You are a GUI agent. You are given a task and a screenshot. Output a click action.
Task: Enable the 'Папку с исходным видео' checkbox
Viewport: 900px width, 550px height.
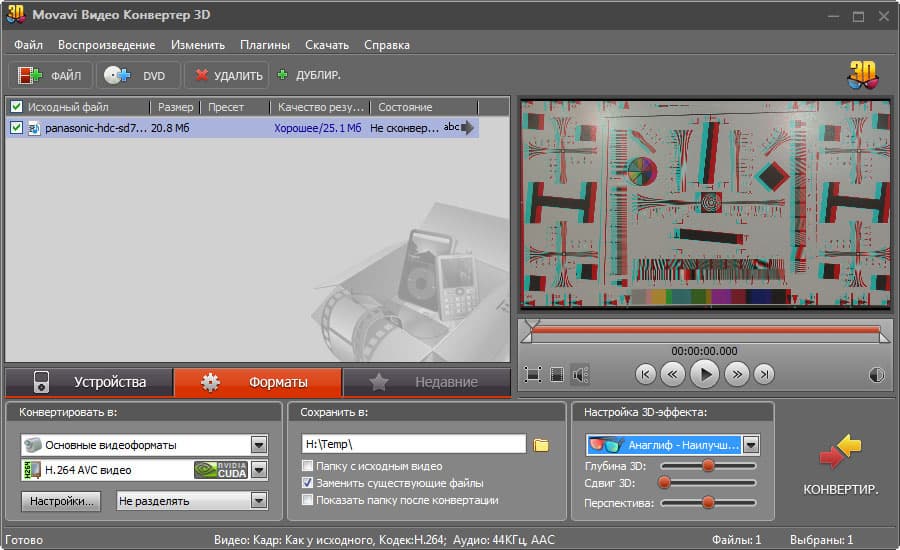tap(308, 466)
